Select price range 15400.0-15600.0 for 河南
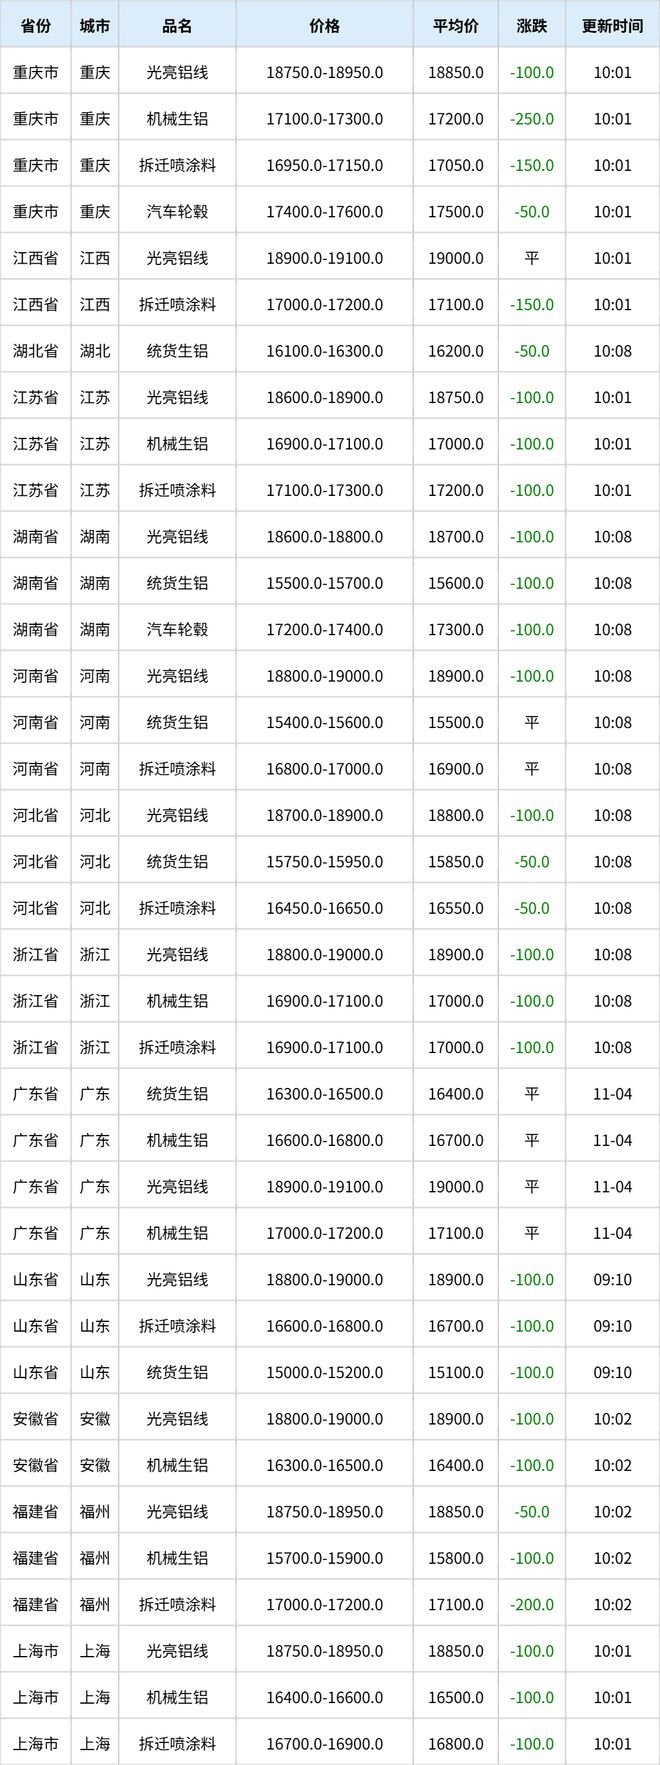 [x=324, y=723]
